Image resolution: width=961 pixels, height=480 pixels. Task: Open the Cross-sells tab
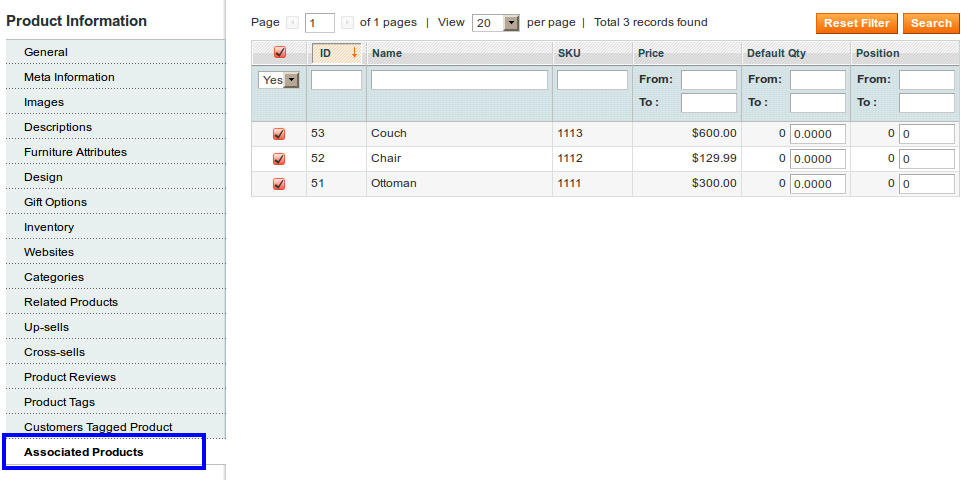[x=116, y=352]
